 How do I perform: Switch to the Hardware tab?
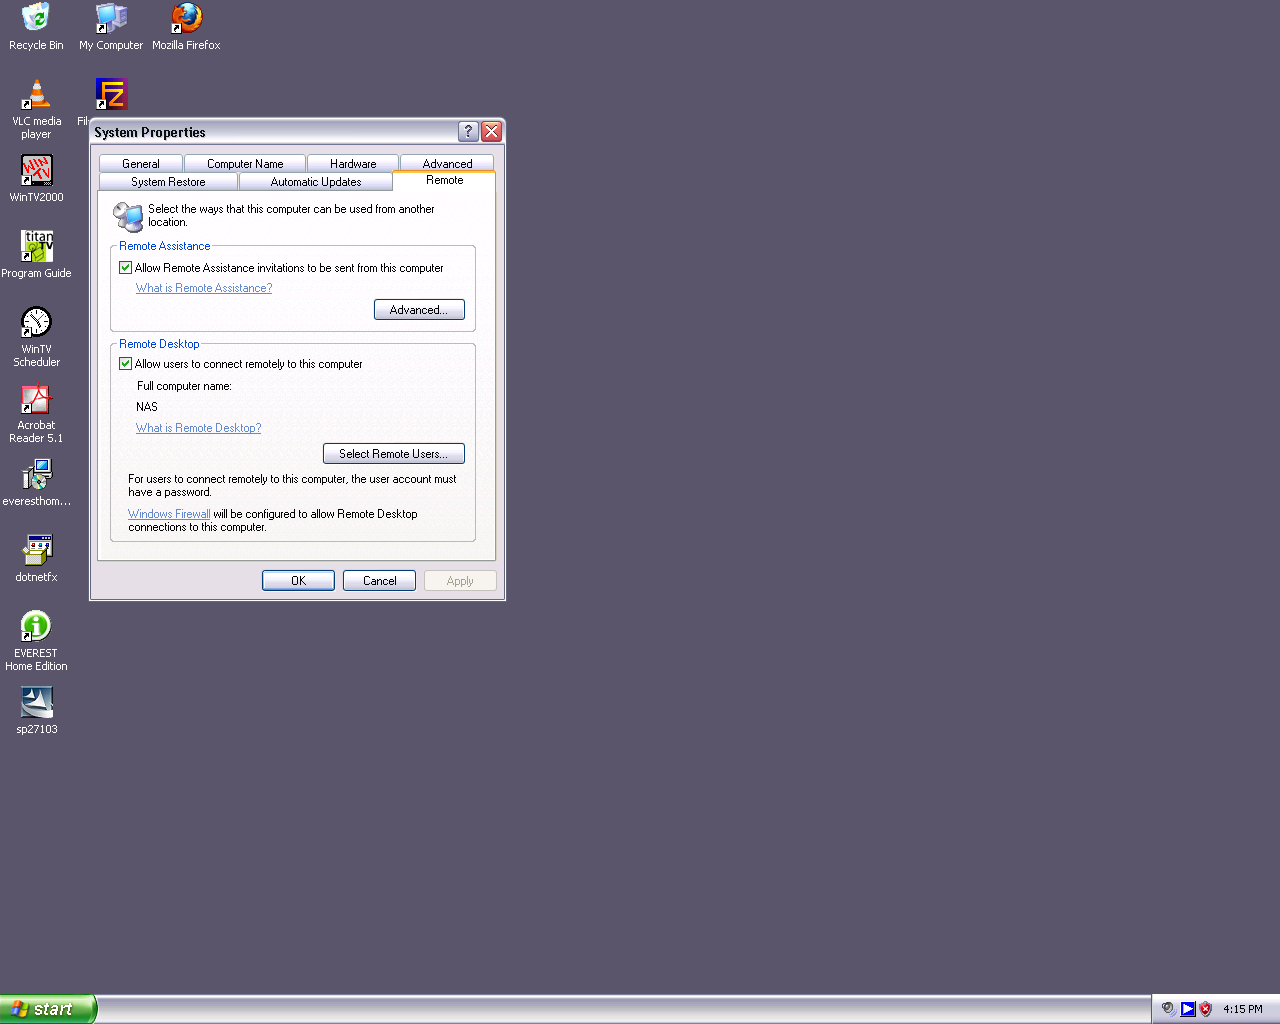point(353,164)
